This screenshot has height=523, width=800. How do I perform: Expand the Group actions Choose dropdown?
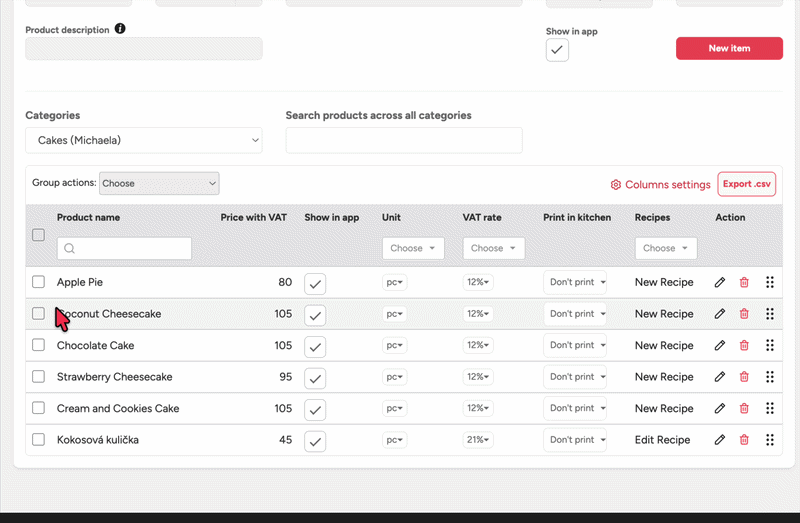click(159, 183)
